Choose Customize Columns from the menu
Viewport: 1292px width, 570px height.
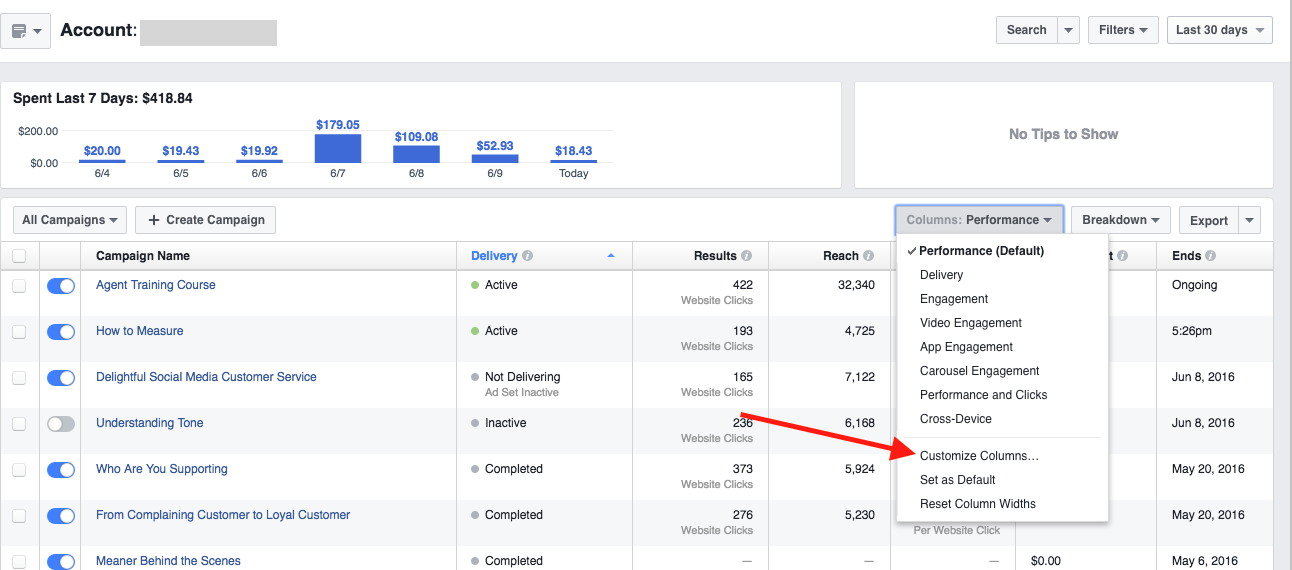click(x=979, y=456)
